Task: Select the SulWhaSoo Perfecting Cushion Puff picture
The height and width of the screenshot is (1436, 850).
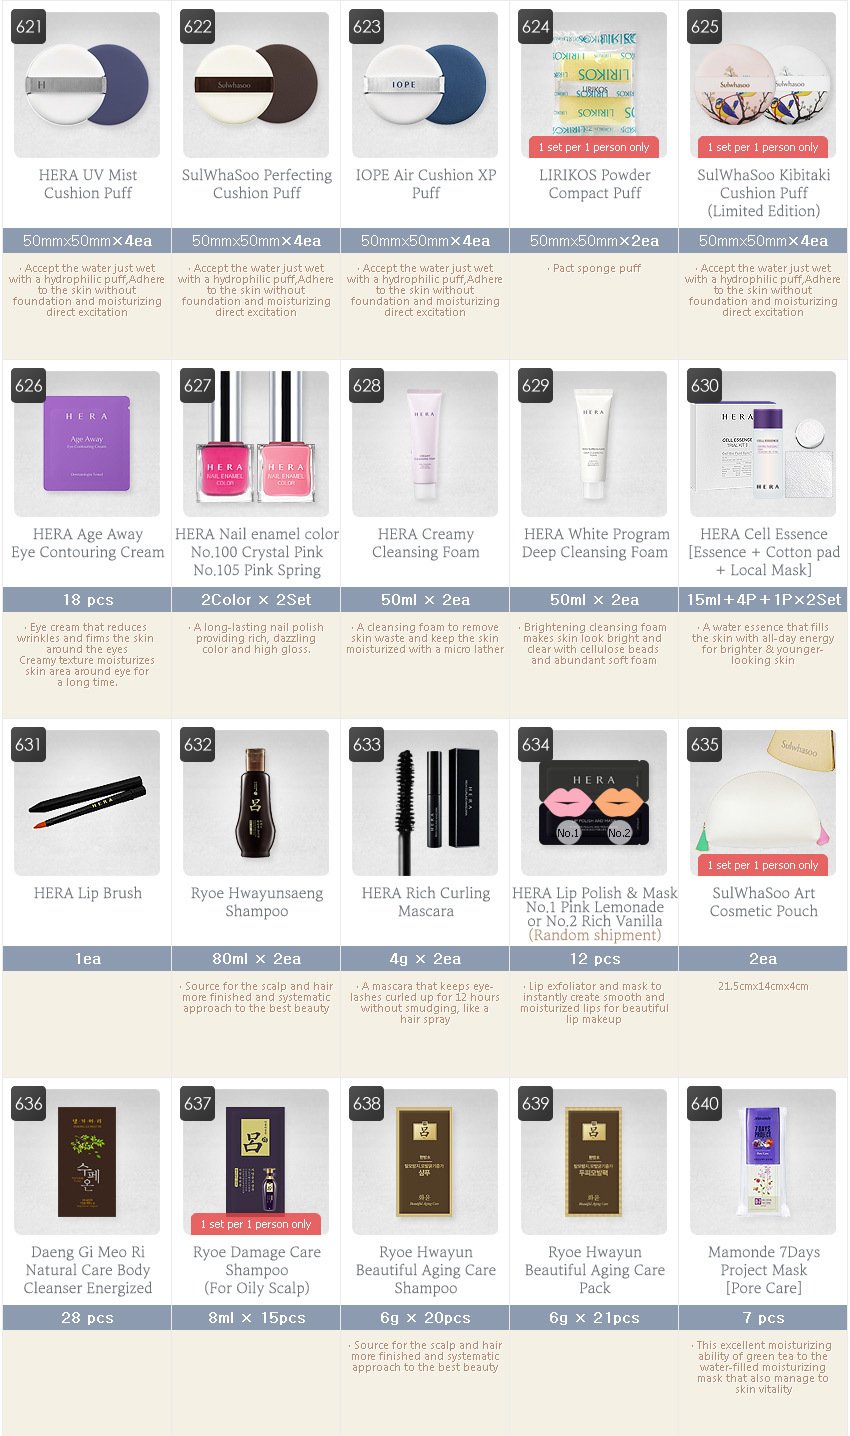Action: (x=256, y=85)
